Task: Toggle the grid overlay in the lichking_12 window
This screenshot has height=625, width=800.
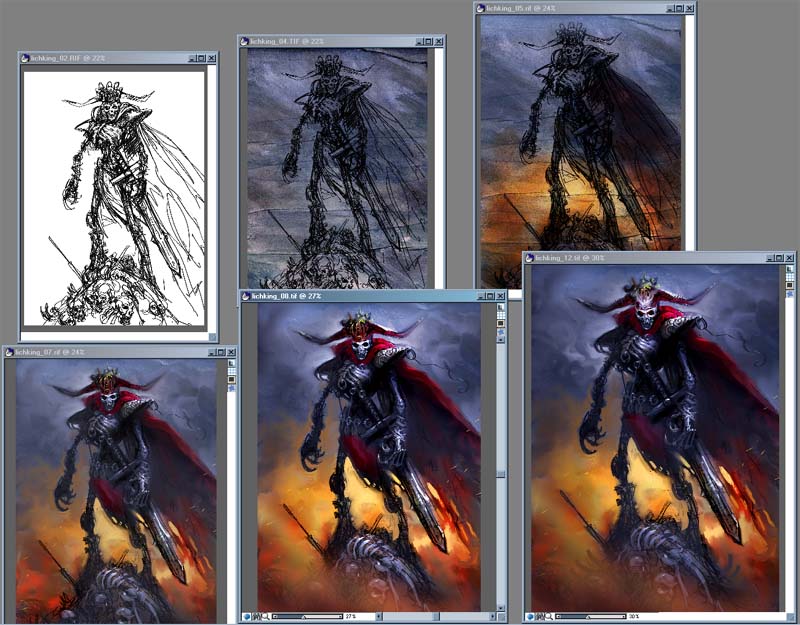Action: (790, 277)
